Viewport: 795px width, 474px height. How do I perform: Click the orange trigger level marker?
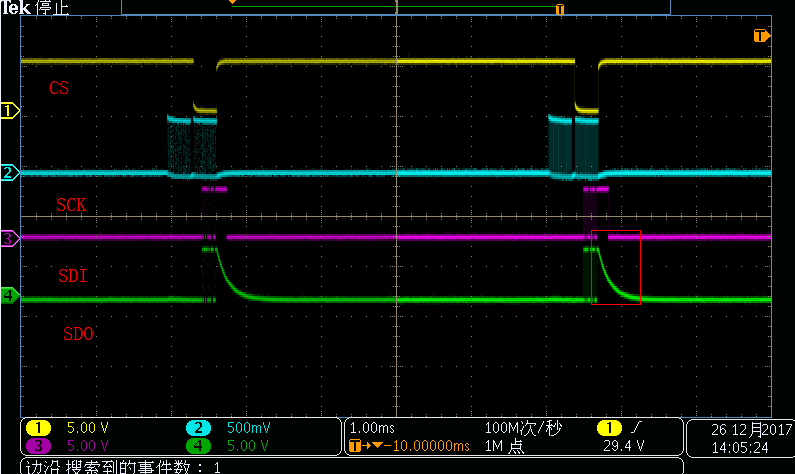point(762,35)
